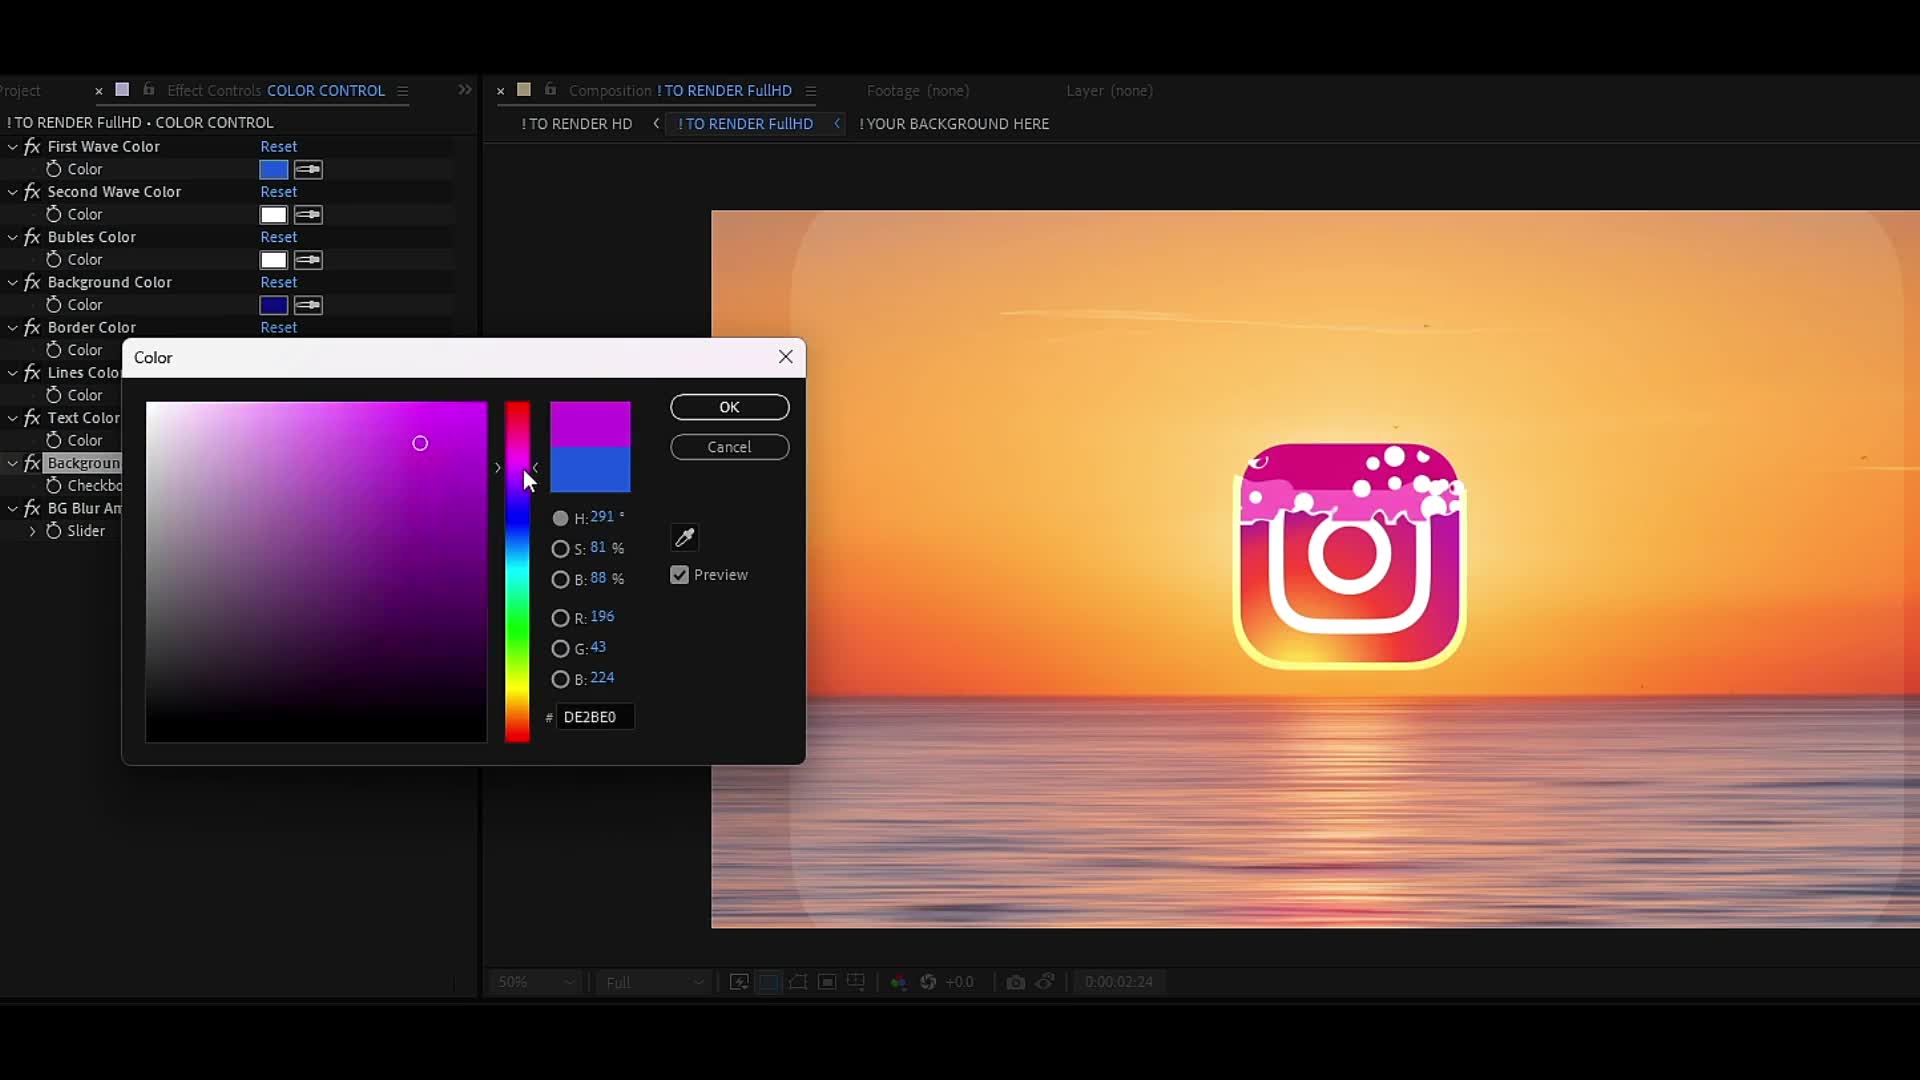
Task: Select the B blue radio button at 224
Action: 560,679
